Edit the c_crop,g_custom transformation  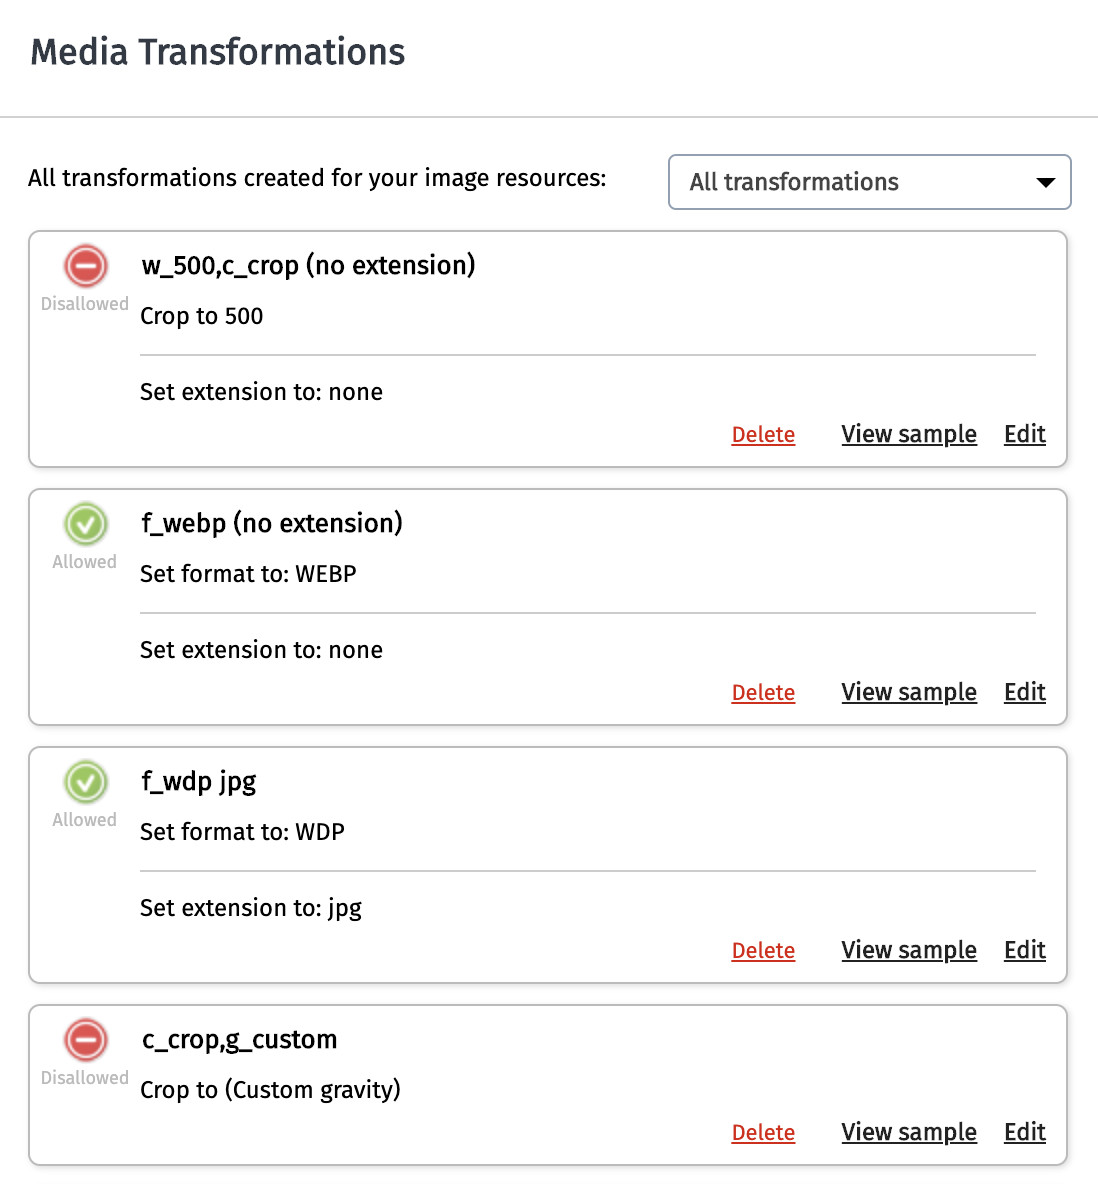(x=1024, y=1132)
